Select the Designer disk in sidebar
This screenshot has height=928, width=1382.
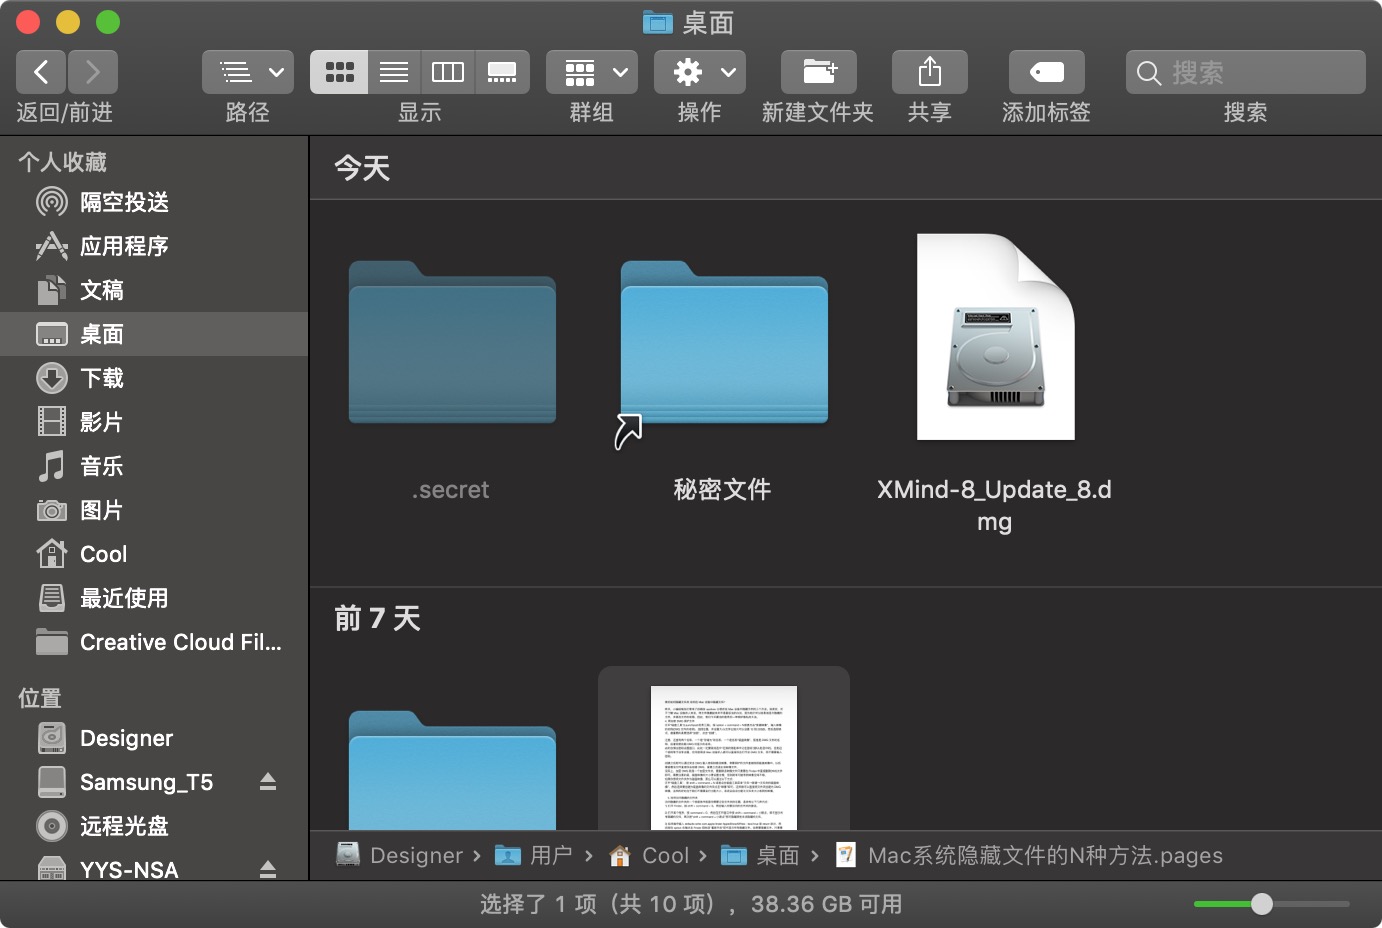[154, 738]
